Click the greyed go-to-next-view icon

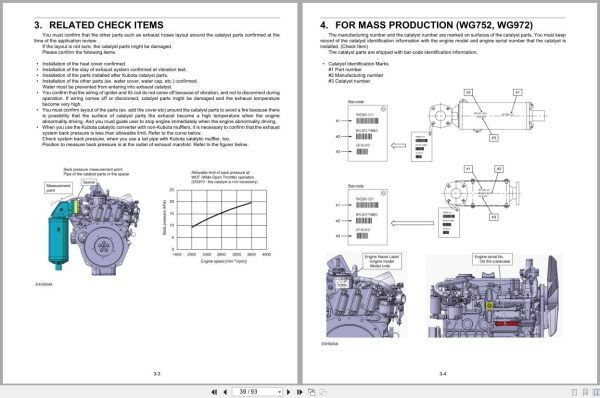[323, 392]
